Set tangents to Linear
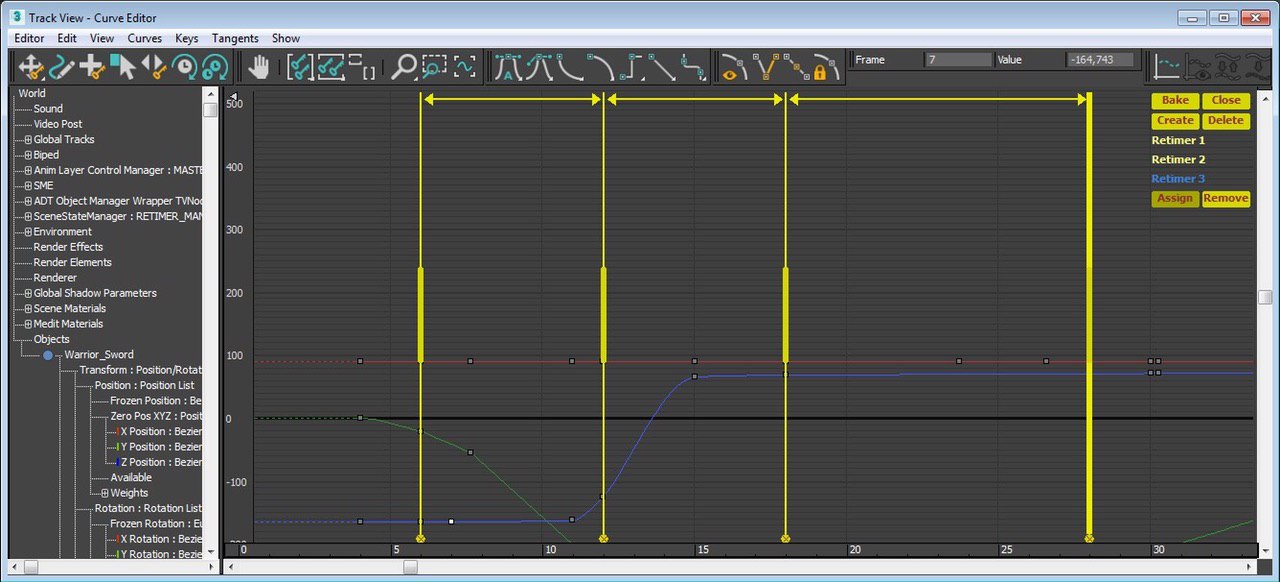 [662, 67]
